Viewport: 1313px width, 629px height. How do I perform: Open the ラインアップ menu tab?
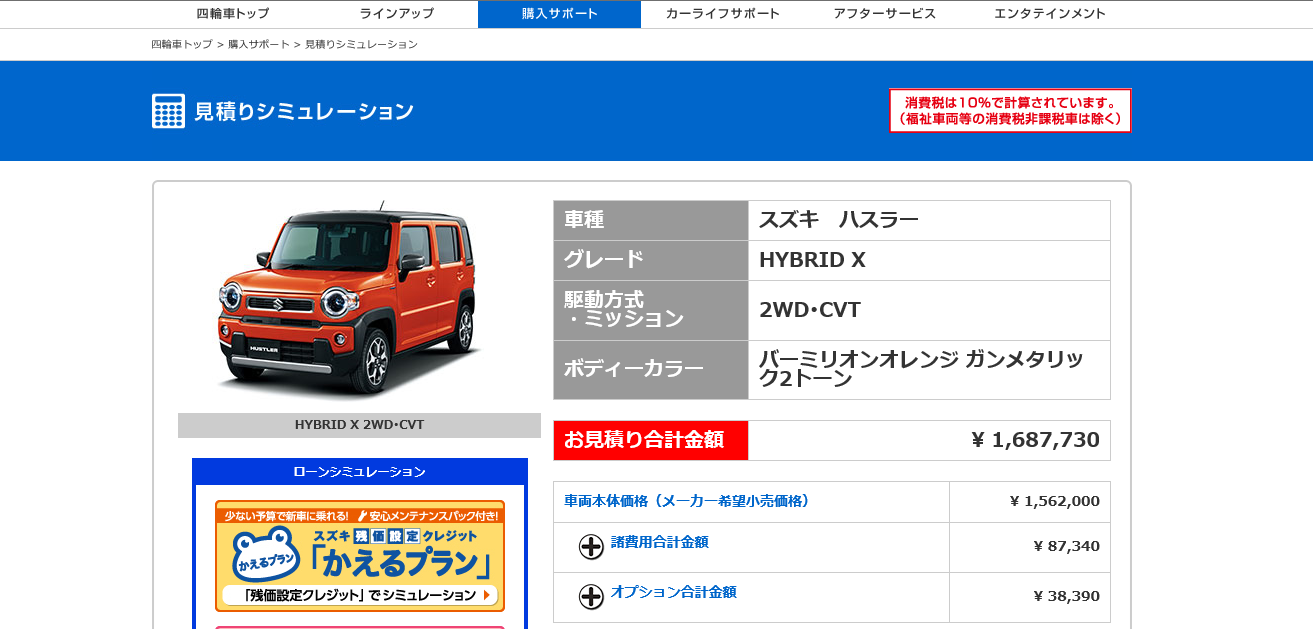[x=397, y=14]
